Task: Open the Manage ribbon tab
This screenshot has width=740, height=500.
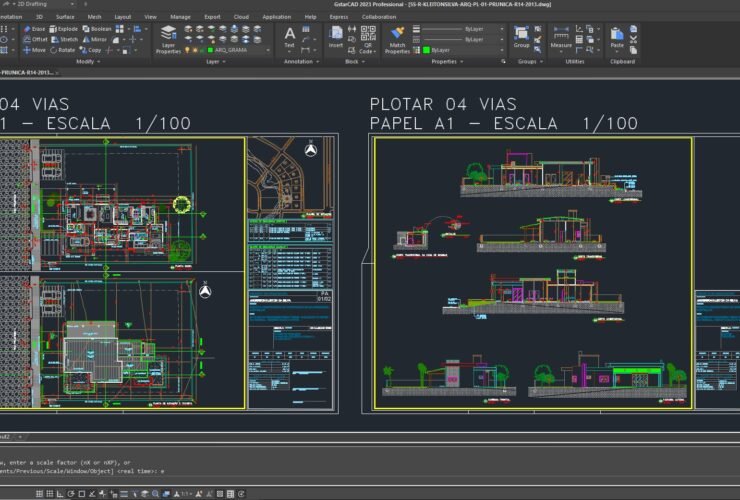Action: coord(180,17)
